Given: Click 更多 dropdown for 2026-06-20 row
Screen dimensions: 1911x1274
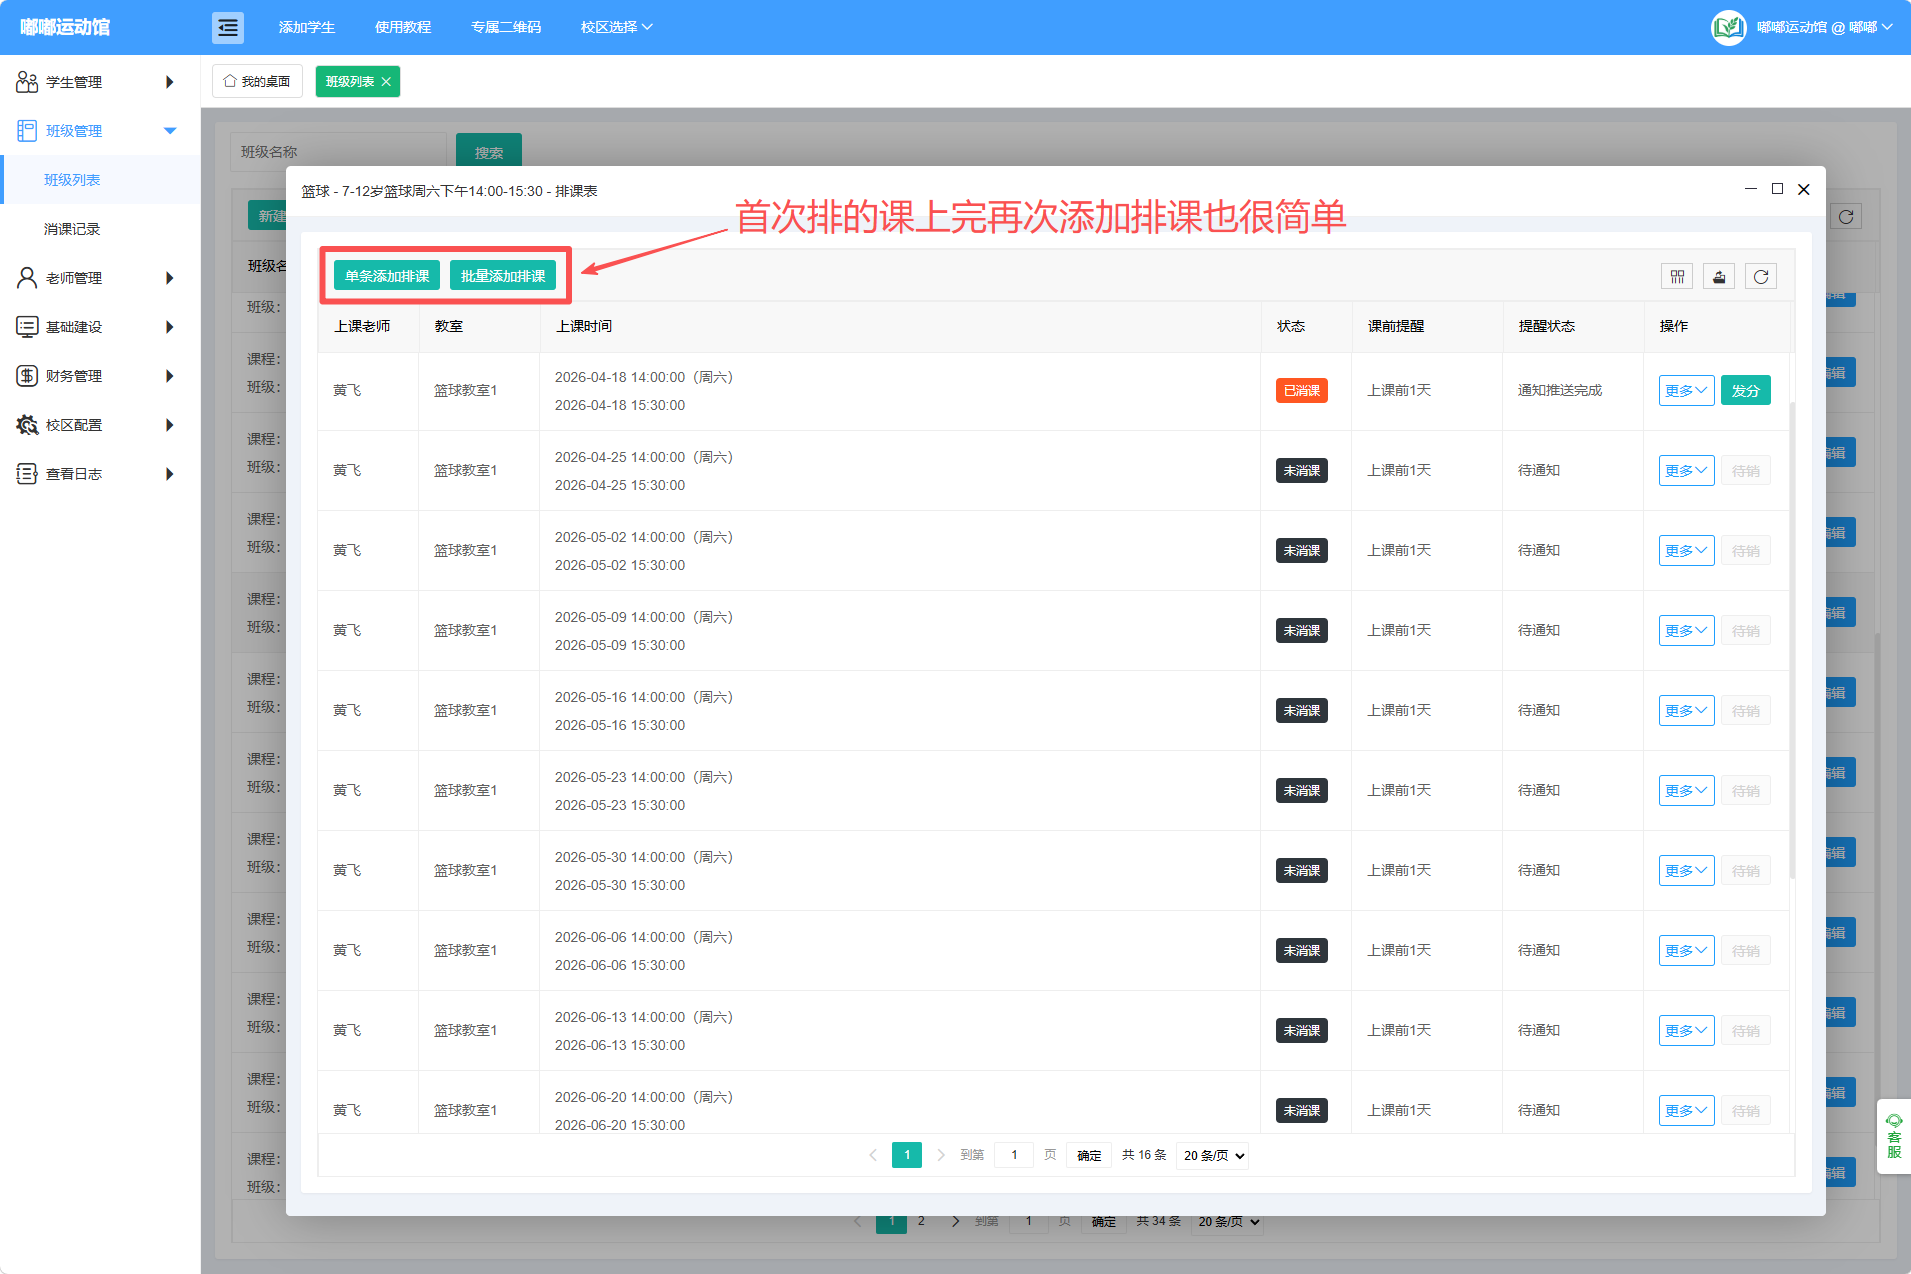Looking at the screenshot, I should pyautogui.click(x=1686, y=1111).
